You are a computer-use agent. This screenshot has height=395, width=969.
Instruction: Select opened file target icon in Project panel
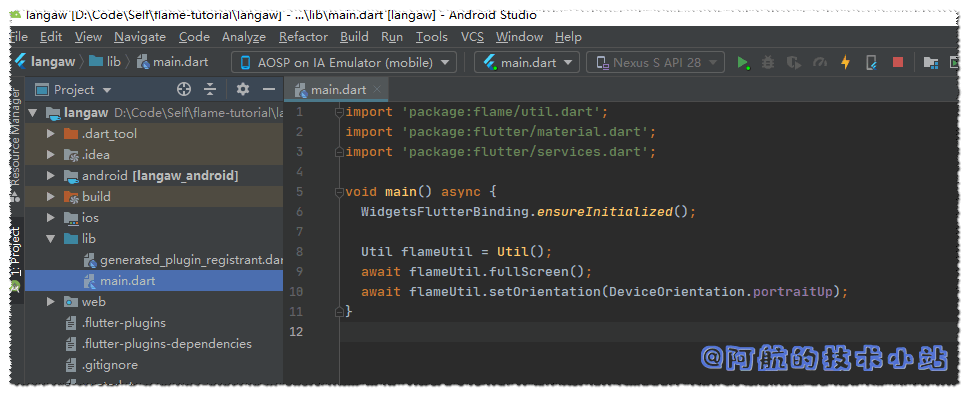tap(184, 90)
